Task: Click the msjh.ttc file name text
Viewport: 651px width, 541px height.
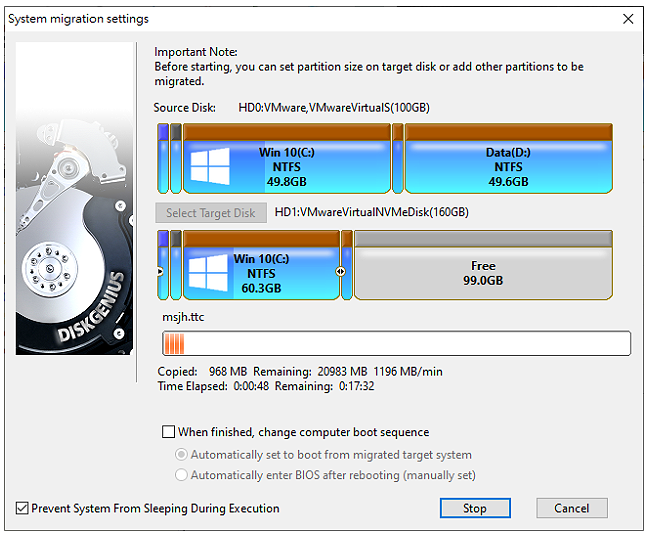Action: [x=183, y=317]
